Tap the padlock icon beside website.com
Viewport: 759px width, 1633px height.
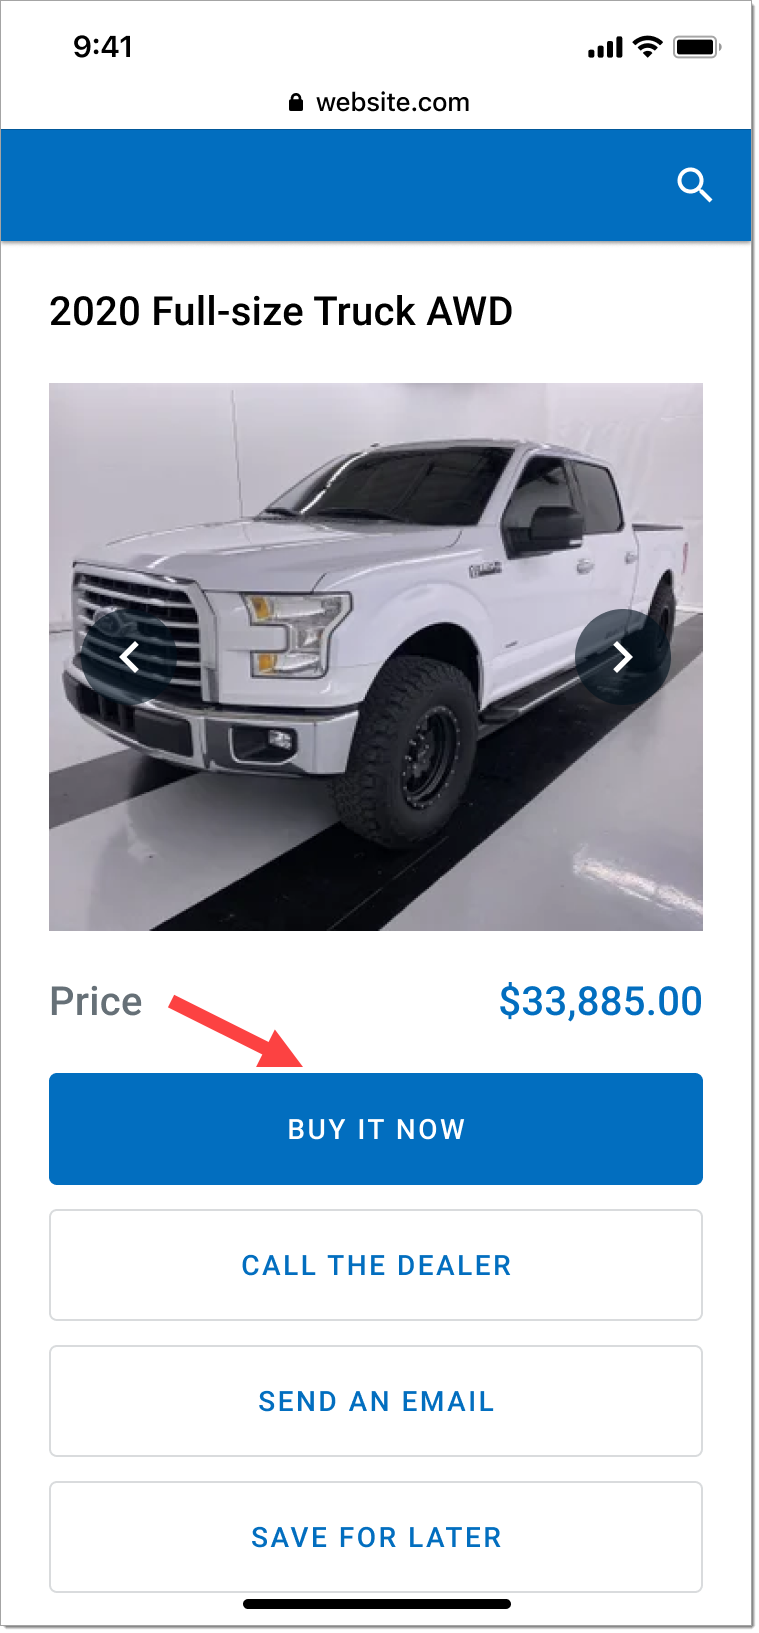[295, 102]
